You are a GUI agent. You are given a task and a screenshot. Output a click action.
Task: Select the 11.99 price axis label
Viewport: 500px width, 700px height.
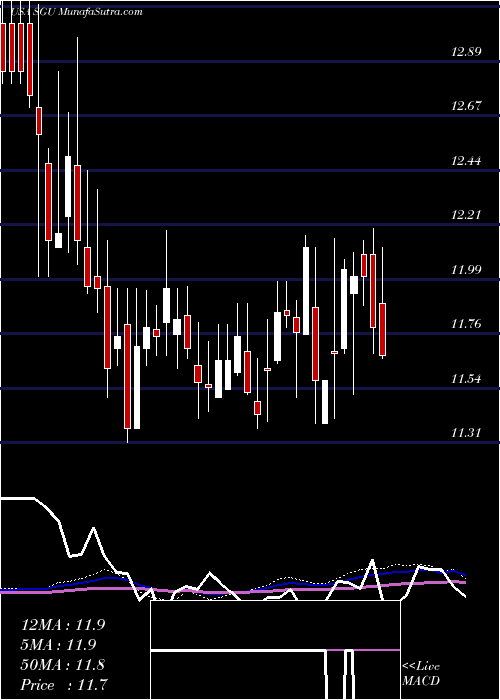[x=466, y=269]
